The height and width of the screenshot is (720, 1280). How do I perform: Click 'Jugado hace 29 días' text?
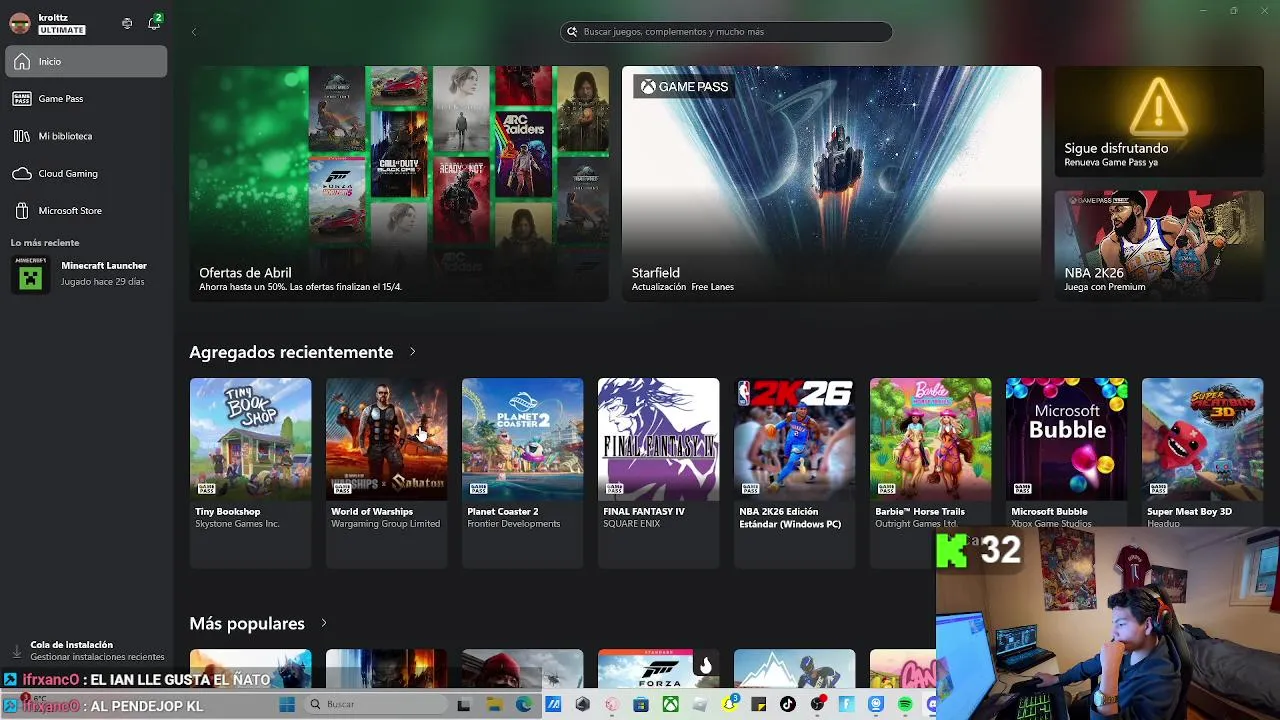pyautogui.click(x=103, y=282)
